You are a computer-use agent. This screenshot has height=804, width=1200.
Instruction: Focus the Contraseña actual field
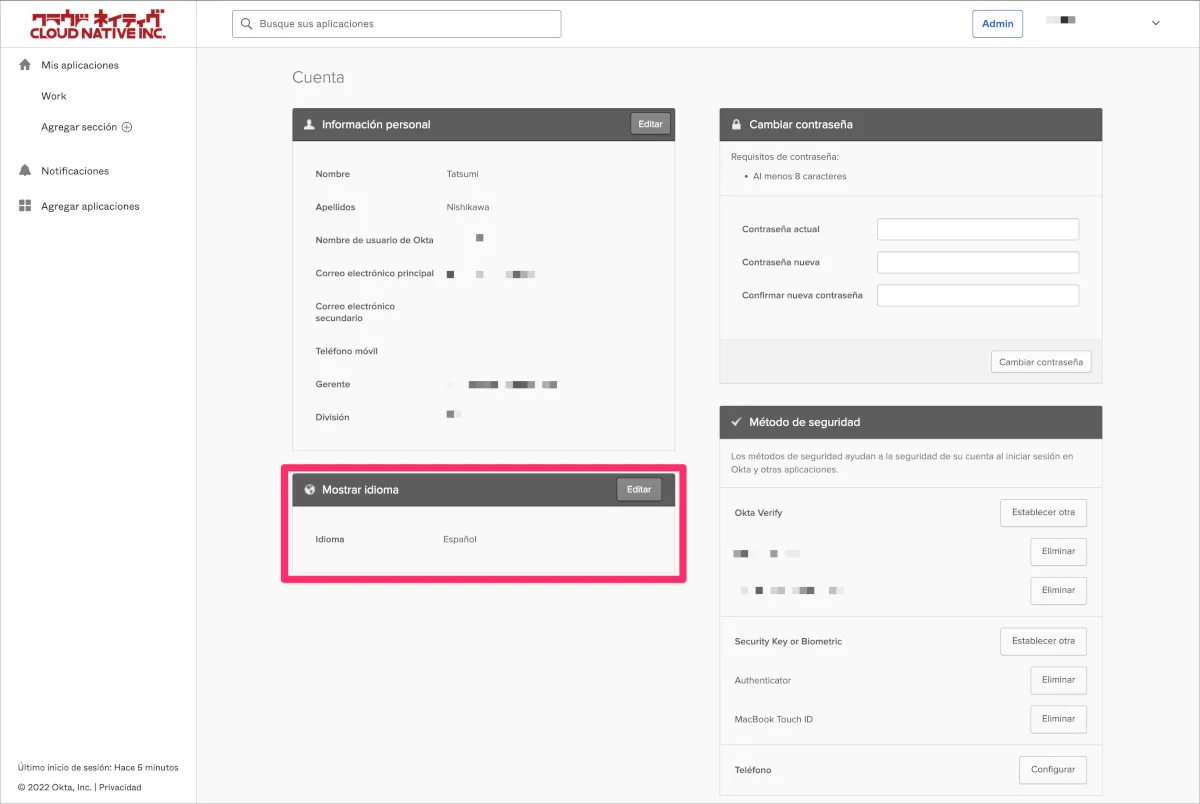(977, 229)
